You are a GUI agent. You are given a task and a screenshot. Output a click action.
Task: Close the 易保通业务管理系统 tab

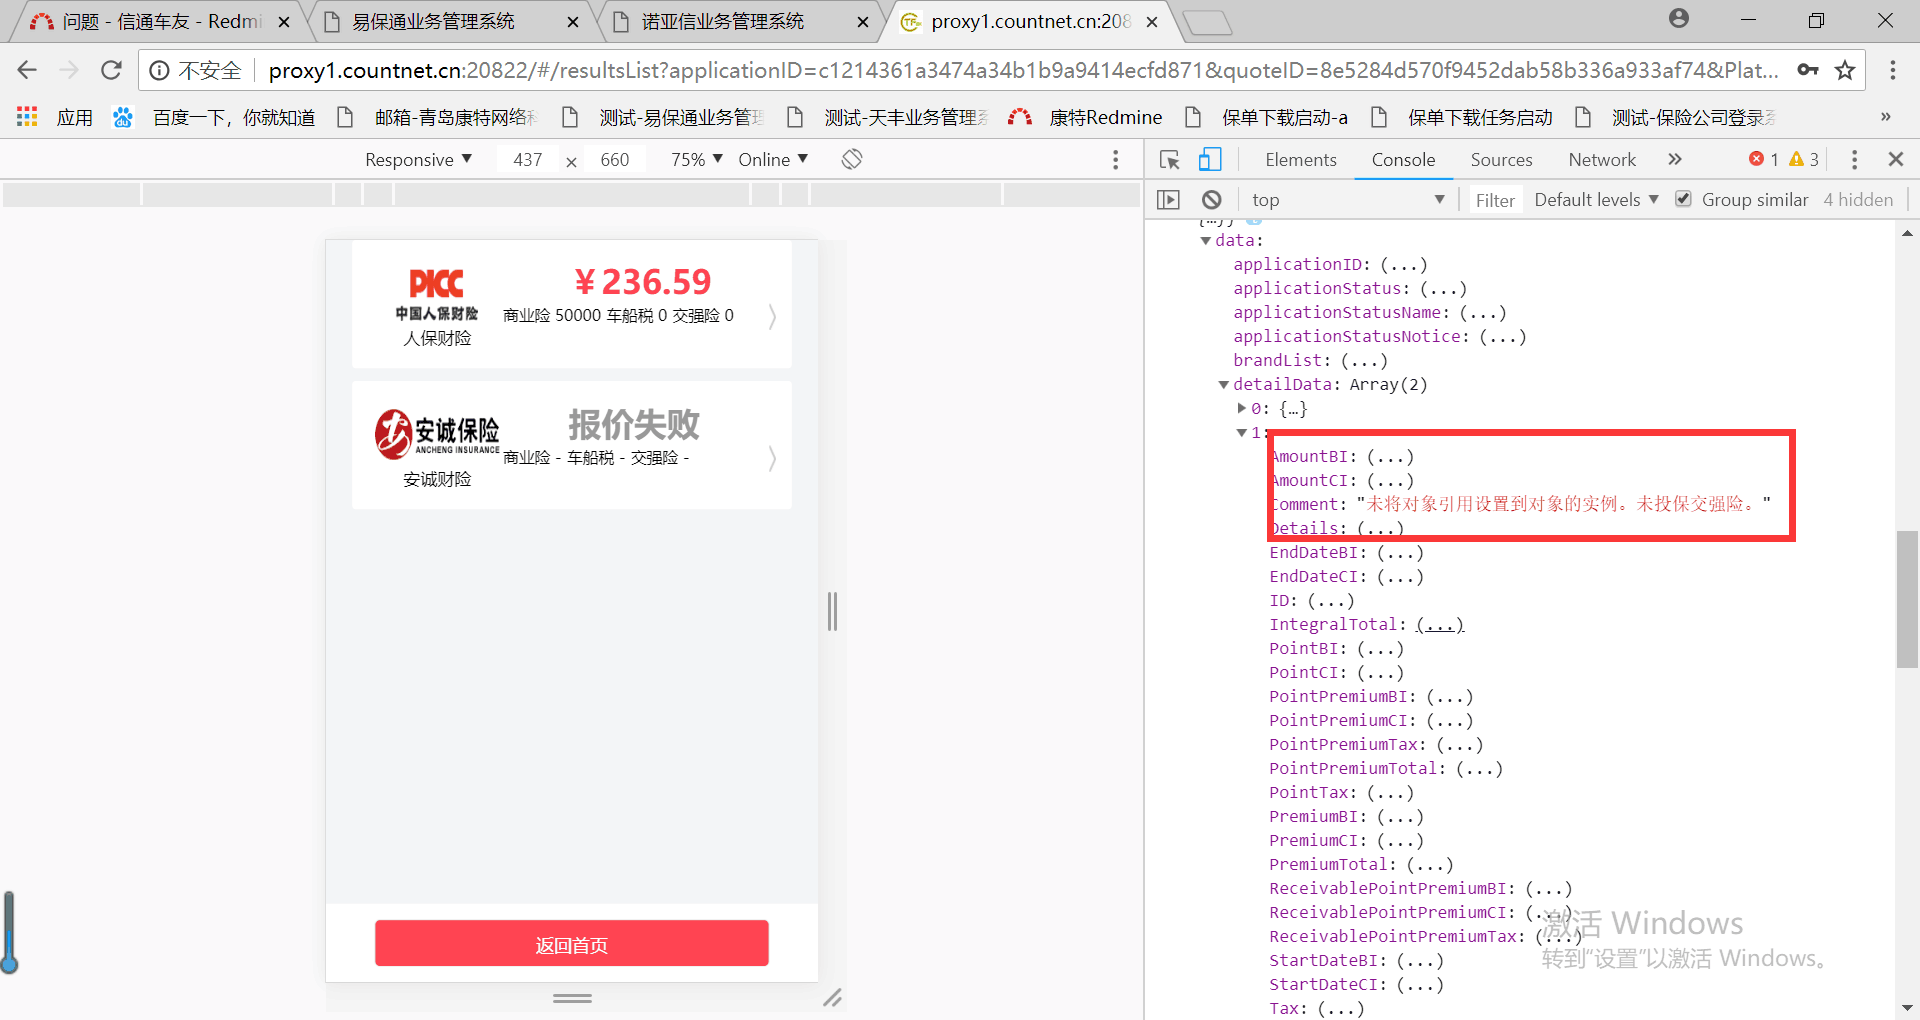pyautogui.click(x=573, y=22)
